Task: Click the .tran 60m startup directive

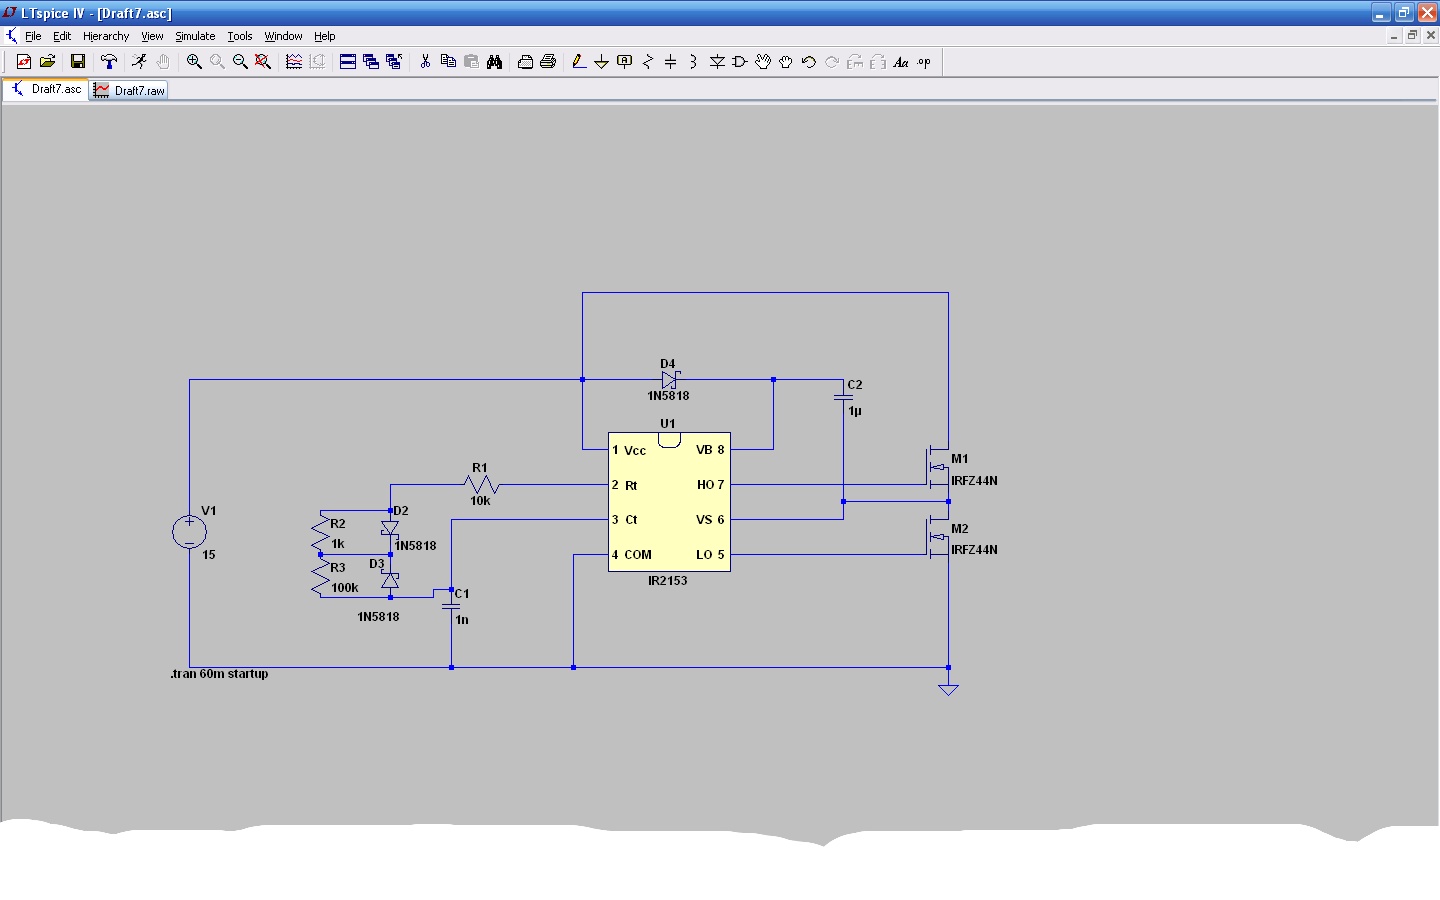Action: coord(219,674)
